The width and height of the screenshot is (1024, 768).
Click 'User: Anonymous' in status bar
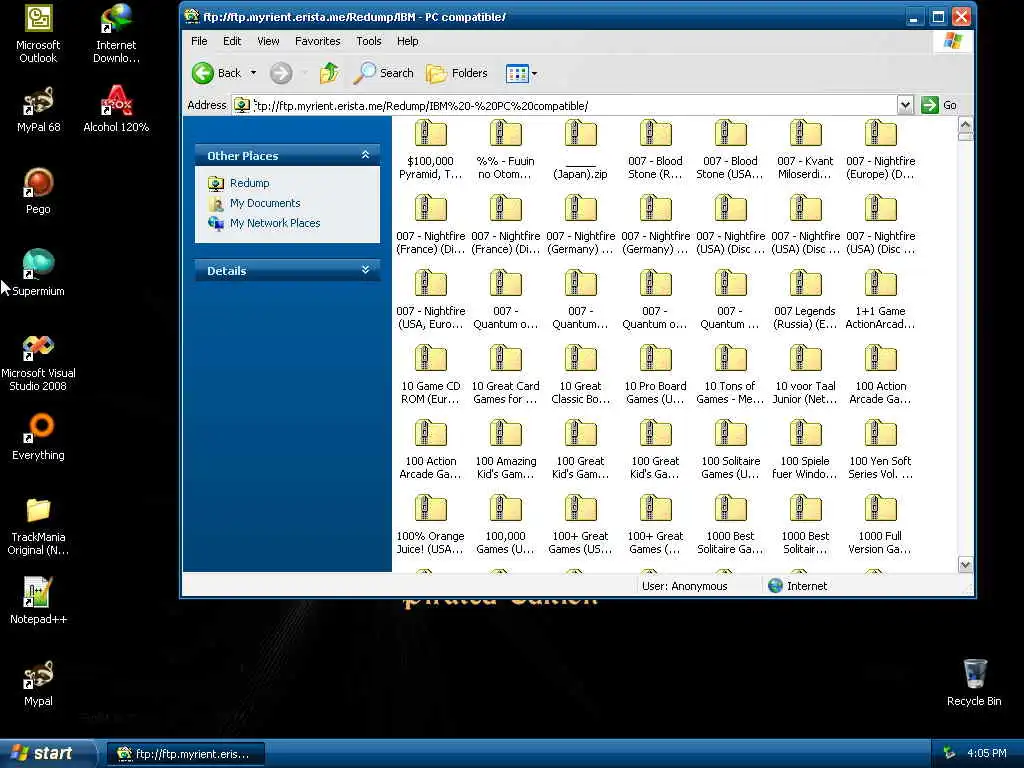pyautogui.click(x=684, y=586)
